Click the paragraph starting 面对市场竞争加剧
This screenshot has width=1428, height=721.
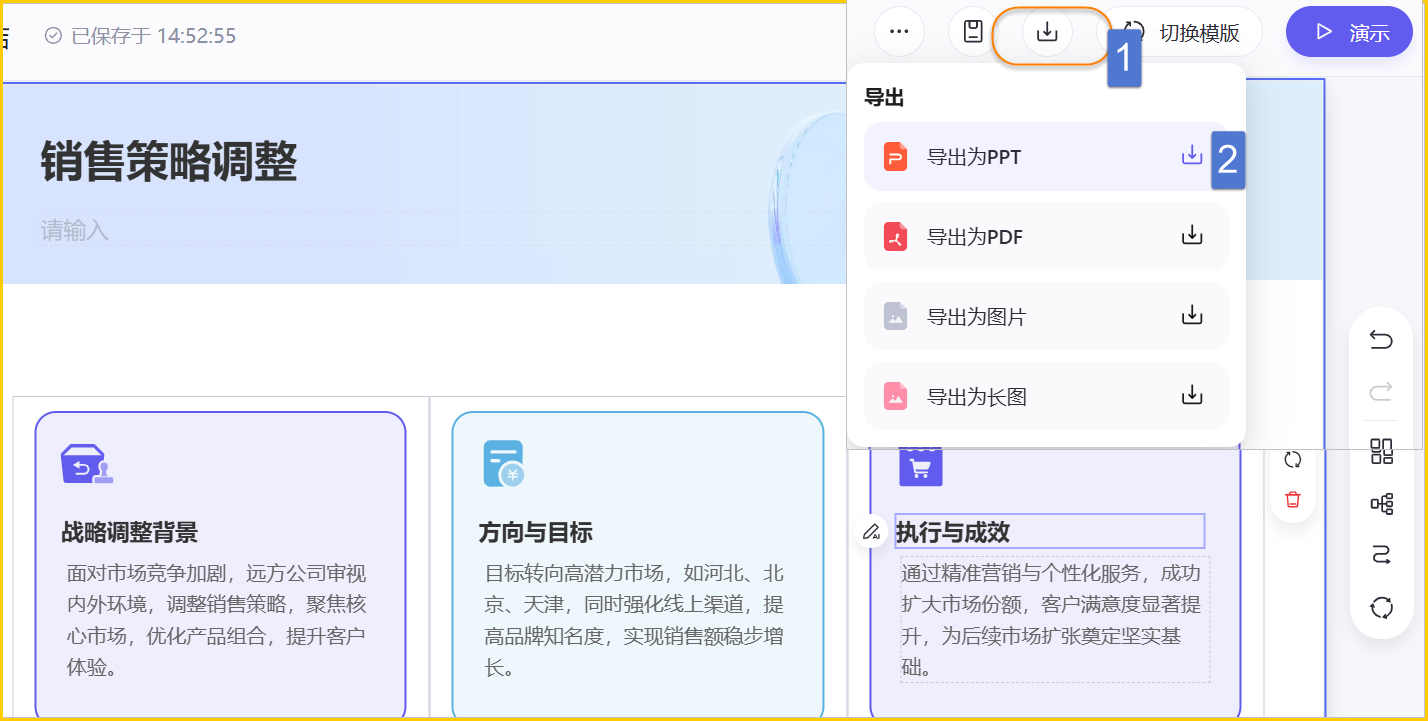(x=217, y=620)
